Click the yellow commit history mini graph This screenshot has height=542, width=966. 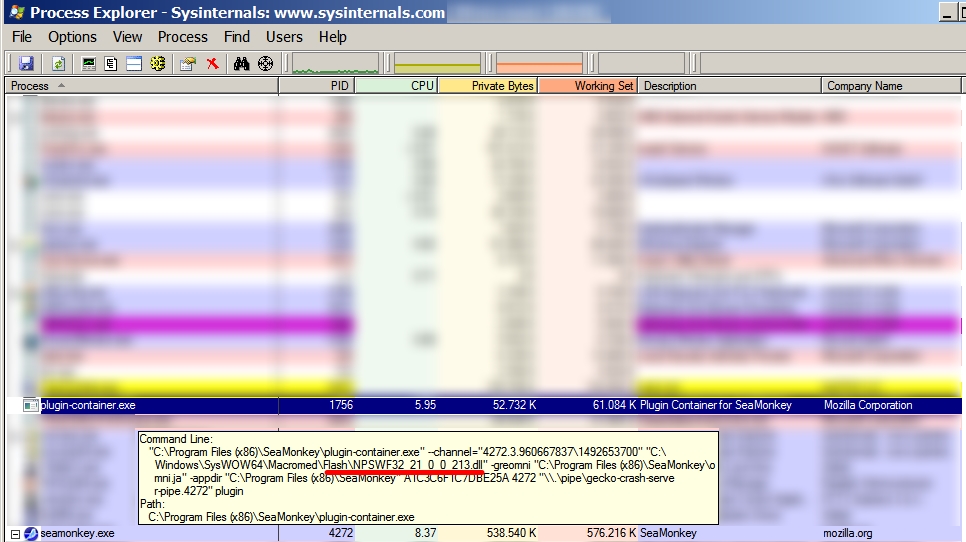(x=437, y=63)
